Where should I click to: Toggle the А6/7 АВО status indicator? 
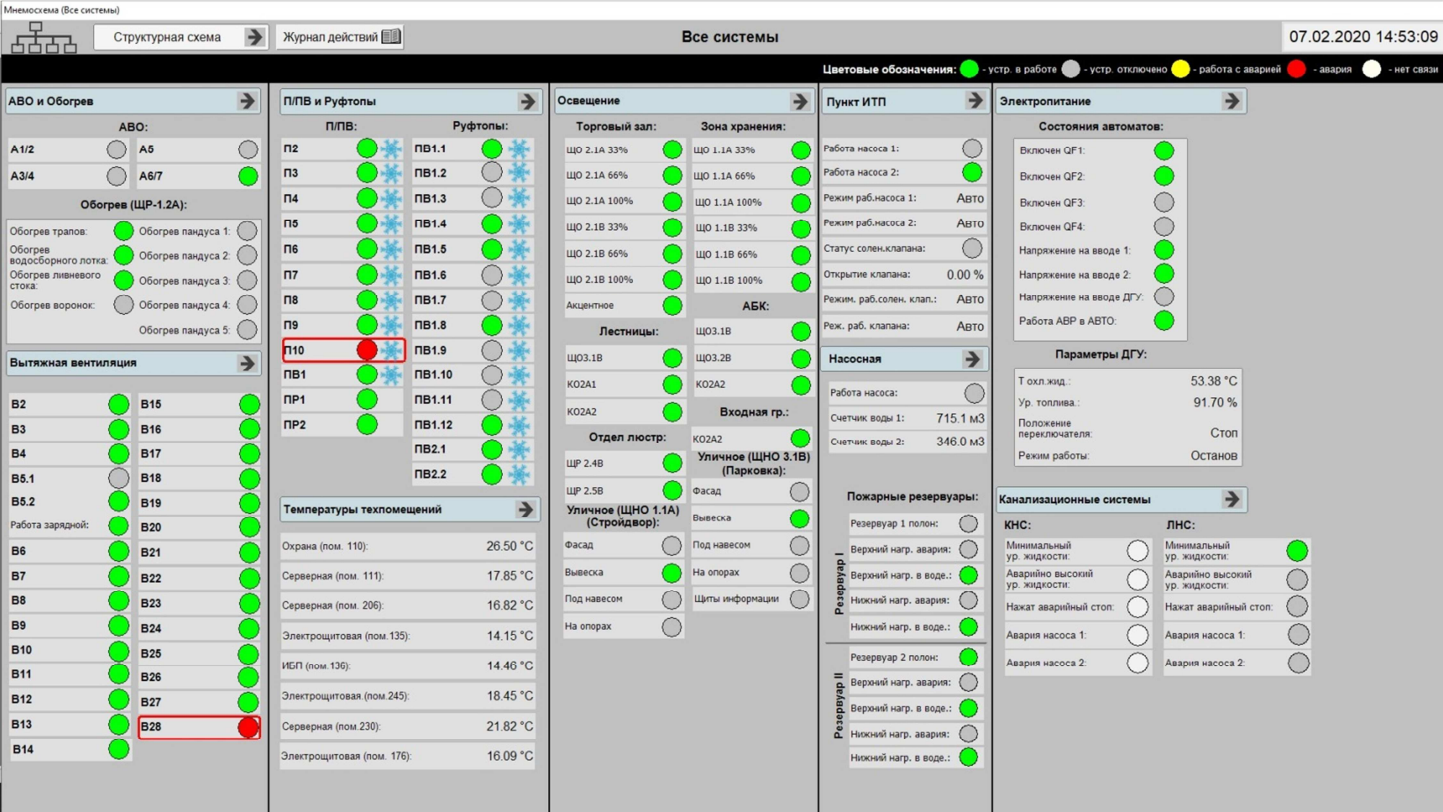[248, 176]
